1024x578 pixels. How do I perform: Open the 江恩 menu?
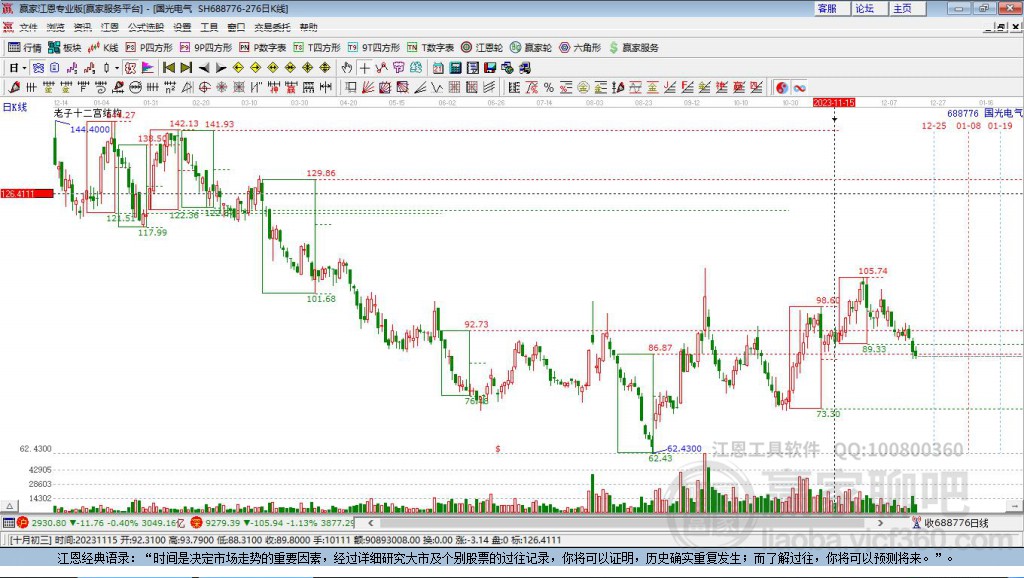pyautogui.click(x=110, y=27)
